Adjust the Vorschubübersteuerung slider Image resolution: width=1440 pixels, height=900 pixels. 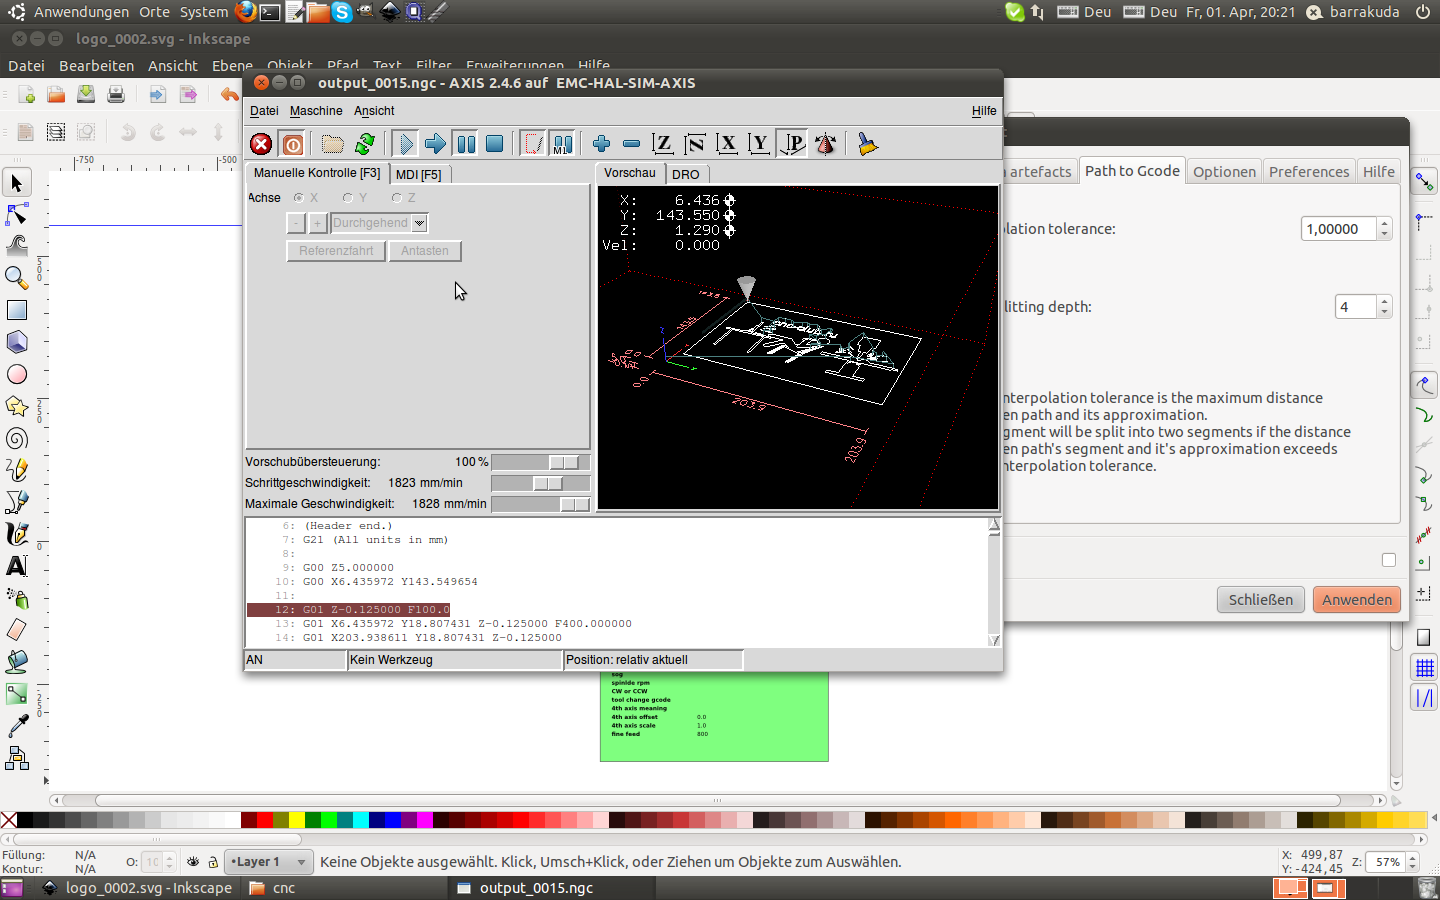pos(564,462)
